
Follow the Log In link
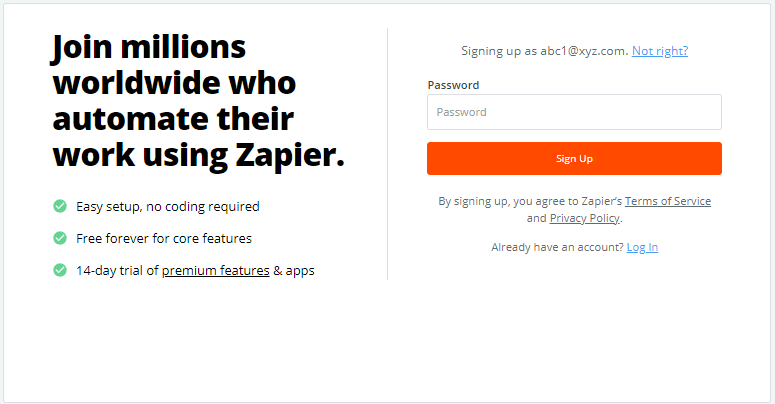tap(642, 247)
